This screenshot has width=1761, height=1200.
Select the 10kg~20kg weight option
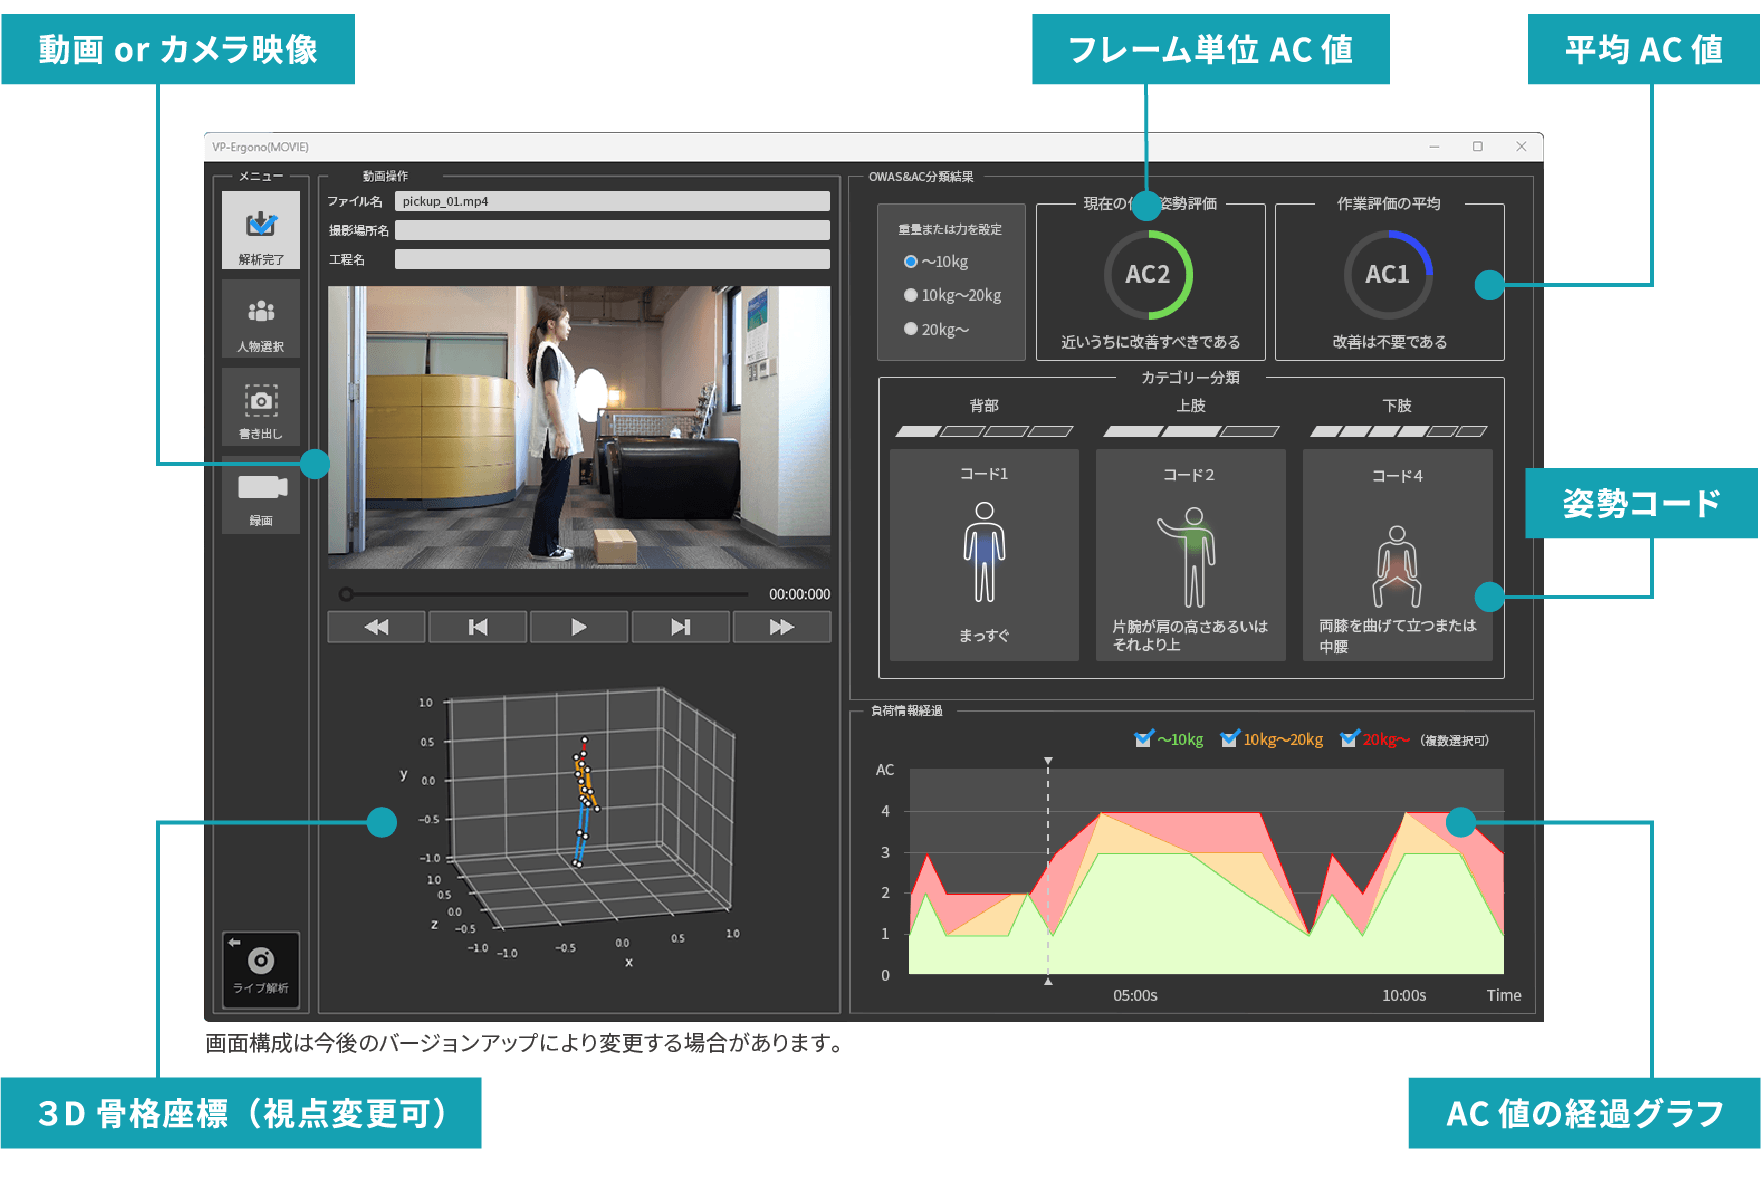pos(910,296)
